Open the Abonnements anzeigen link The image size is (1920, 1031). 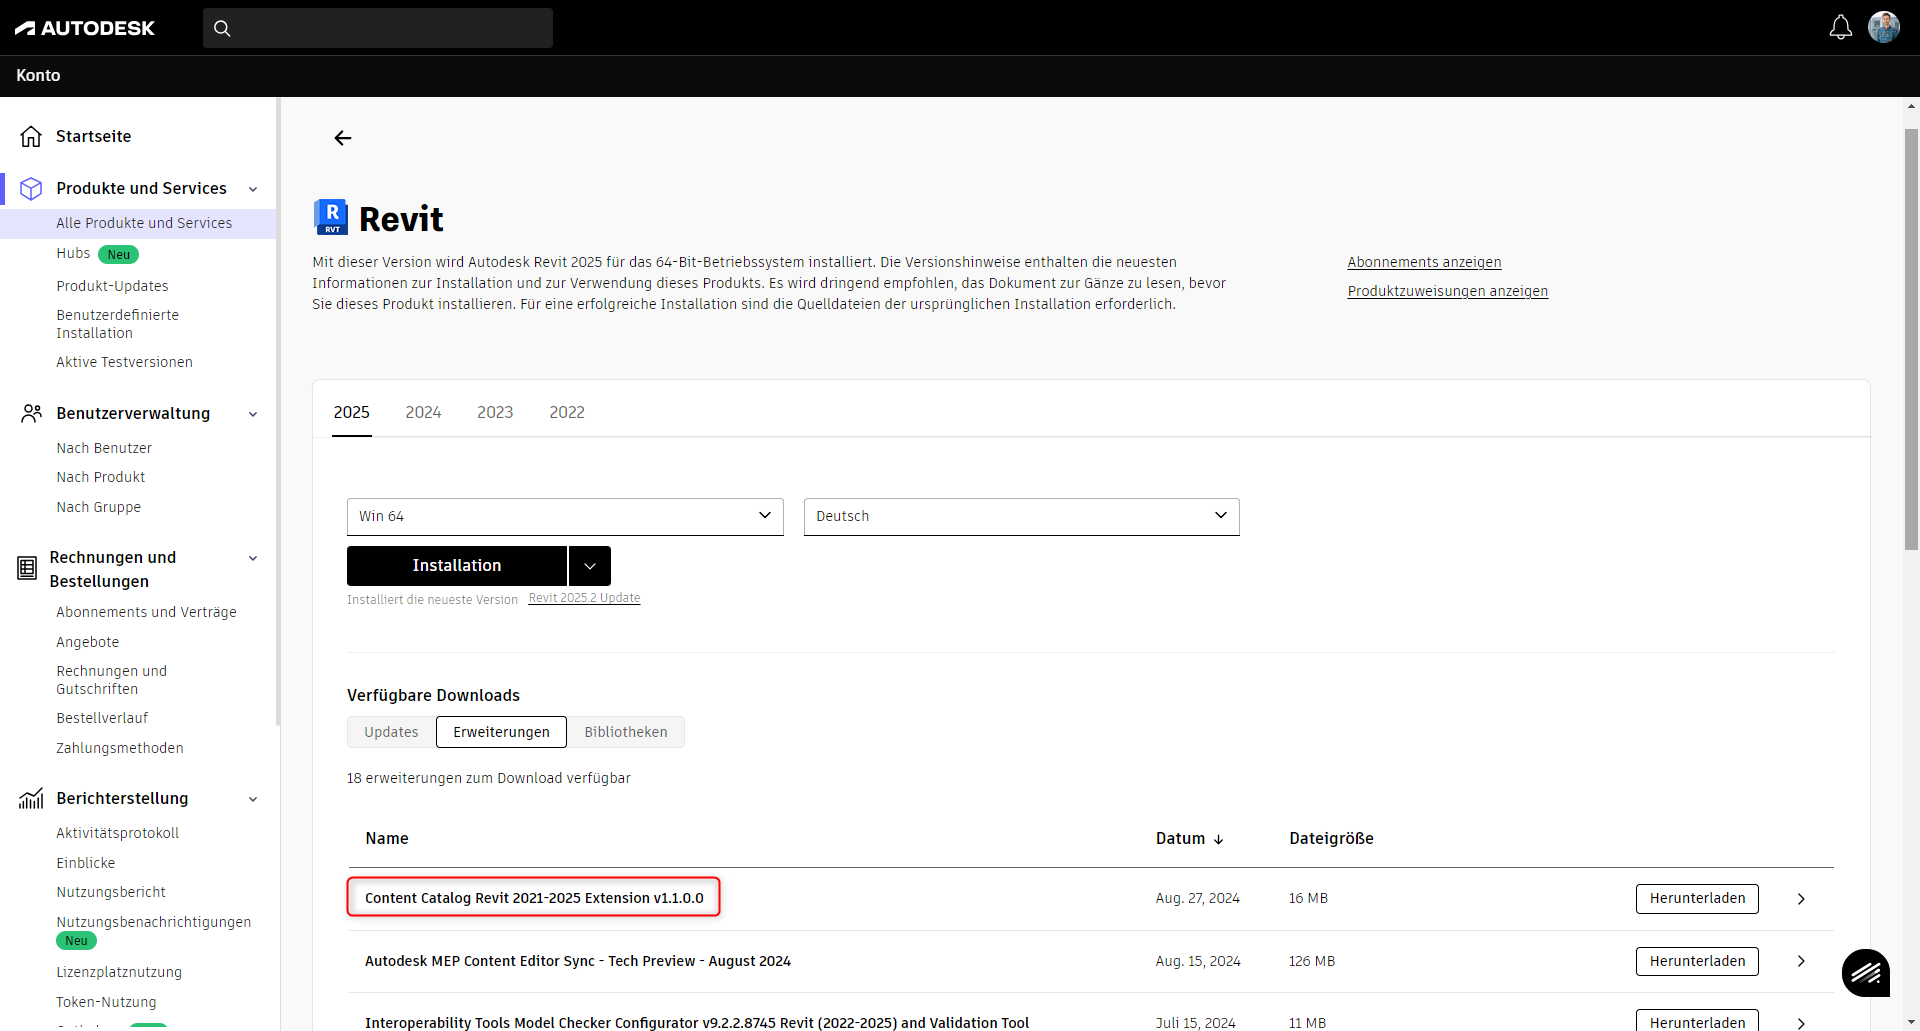(x=1424, y=262)
